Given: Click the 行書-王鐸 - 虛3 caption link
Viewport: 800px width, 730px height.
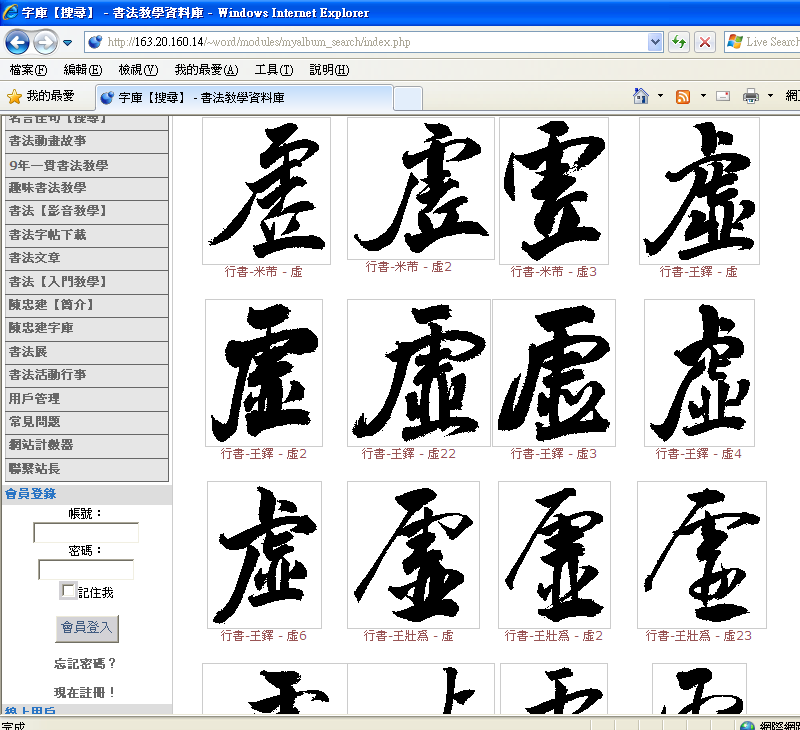Looking at the screenshot, I should (554, 454).
